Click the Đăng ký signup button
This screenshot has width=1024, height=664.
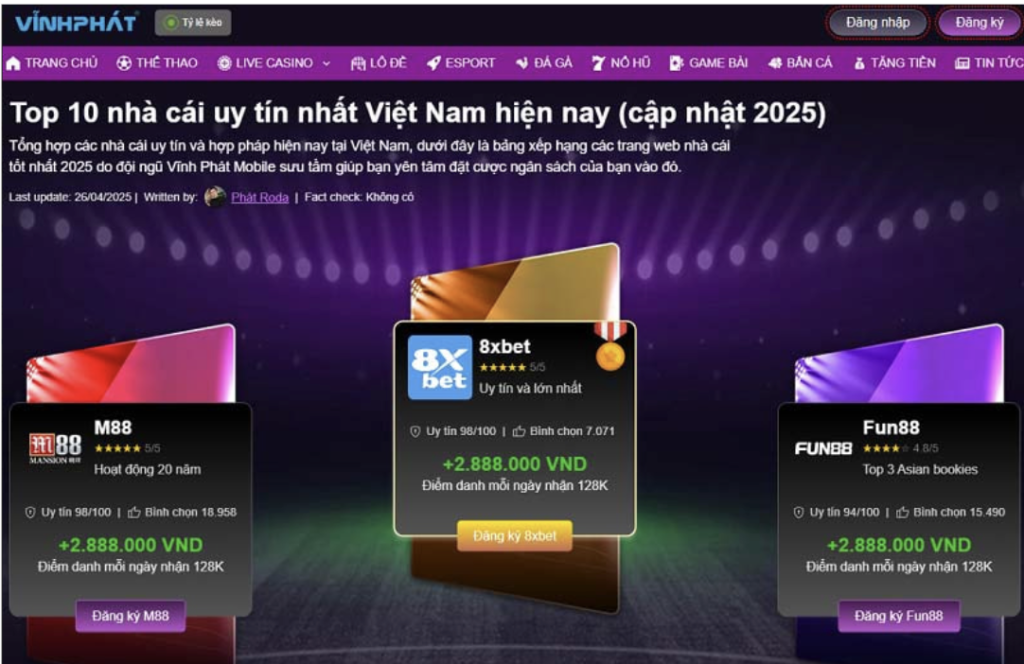[x=979, y=23]
